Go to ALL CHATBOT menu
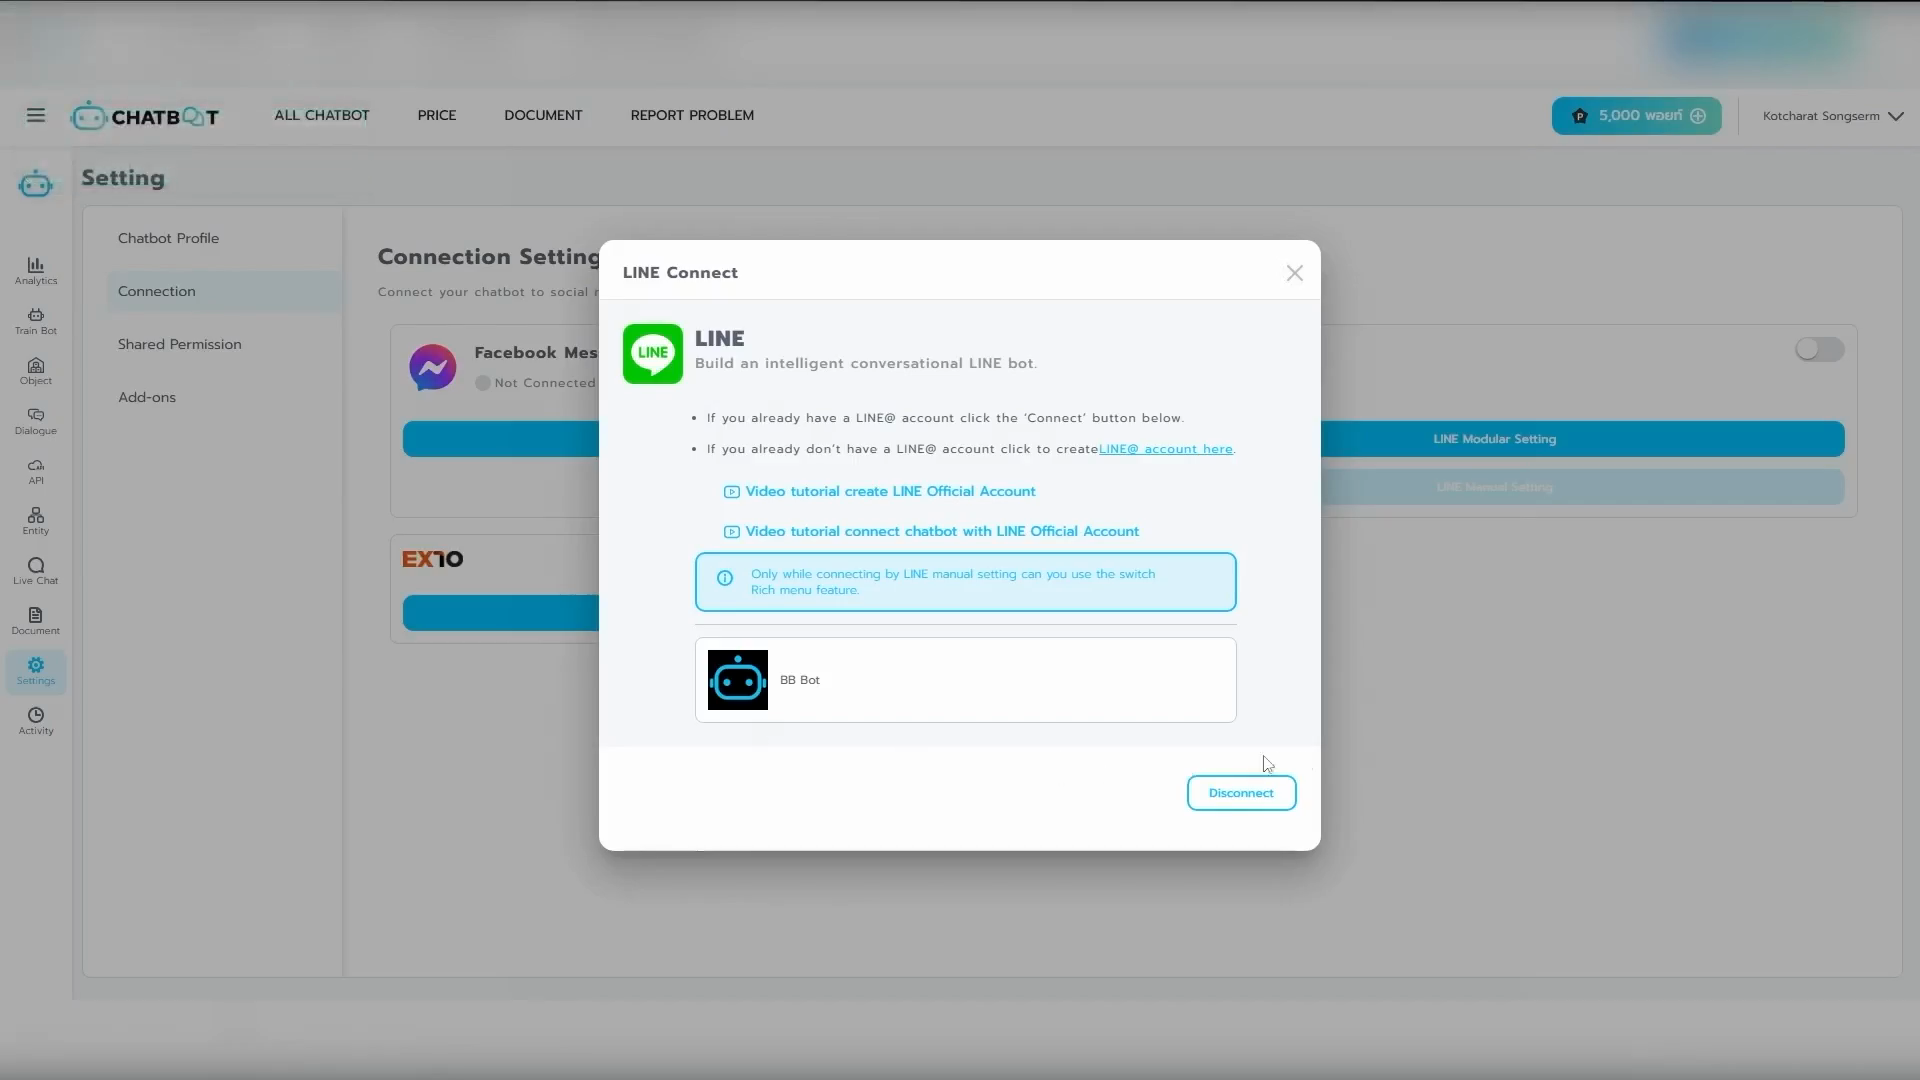The image size is (1920, 1080). point(322,115)
